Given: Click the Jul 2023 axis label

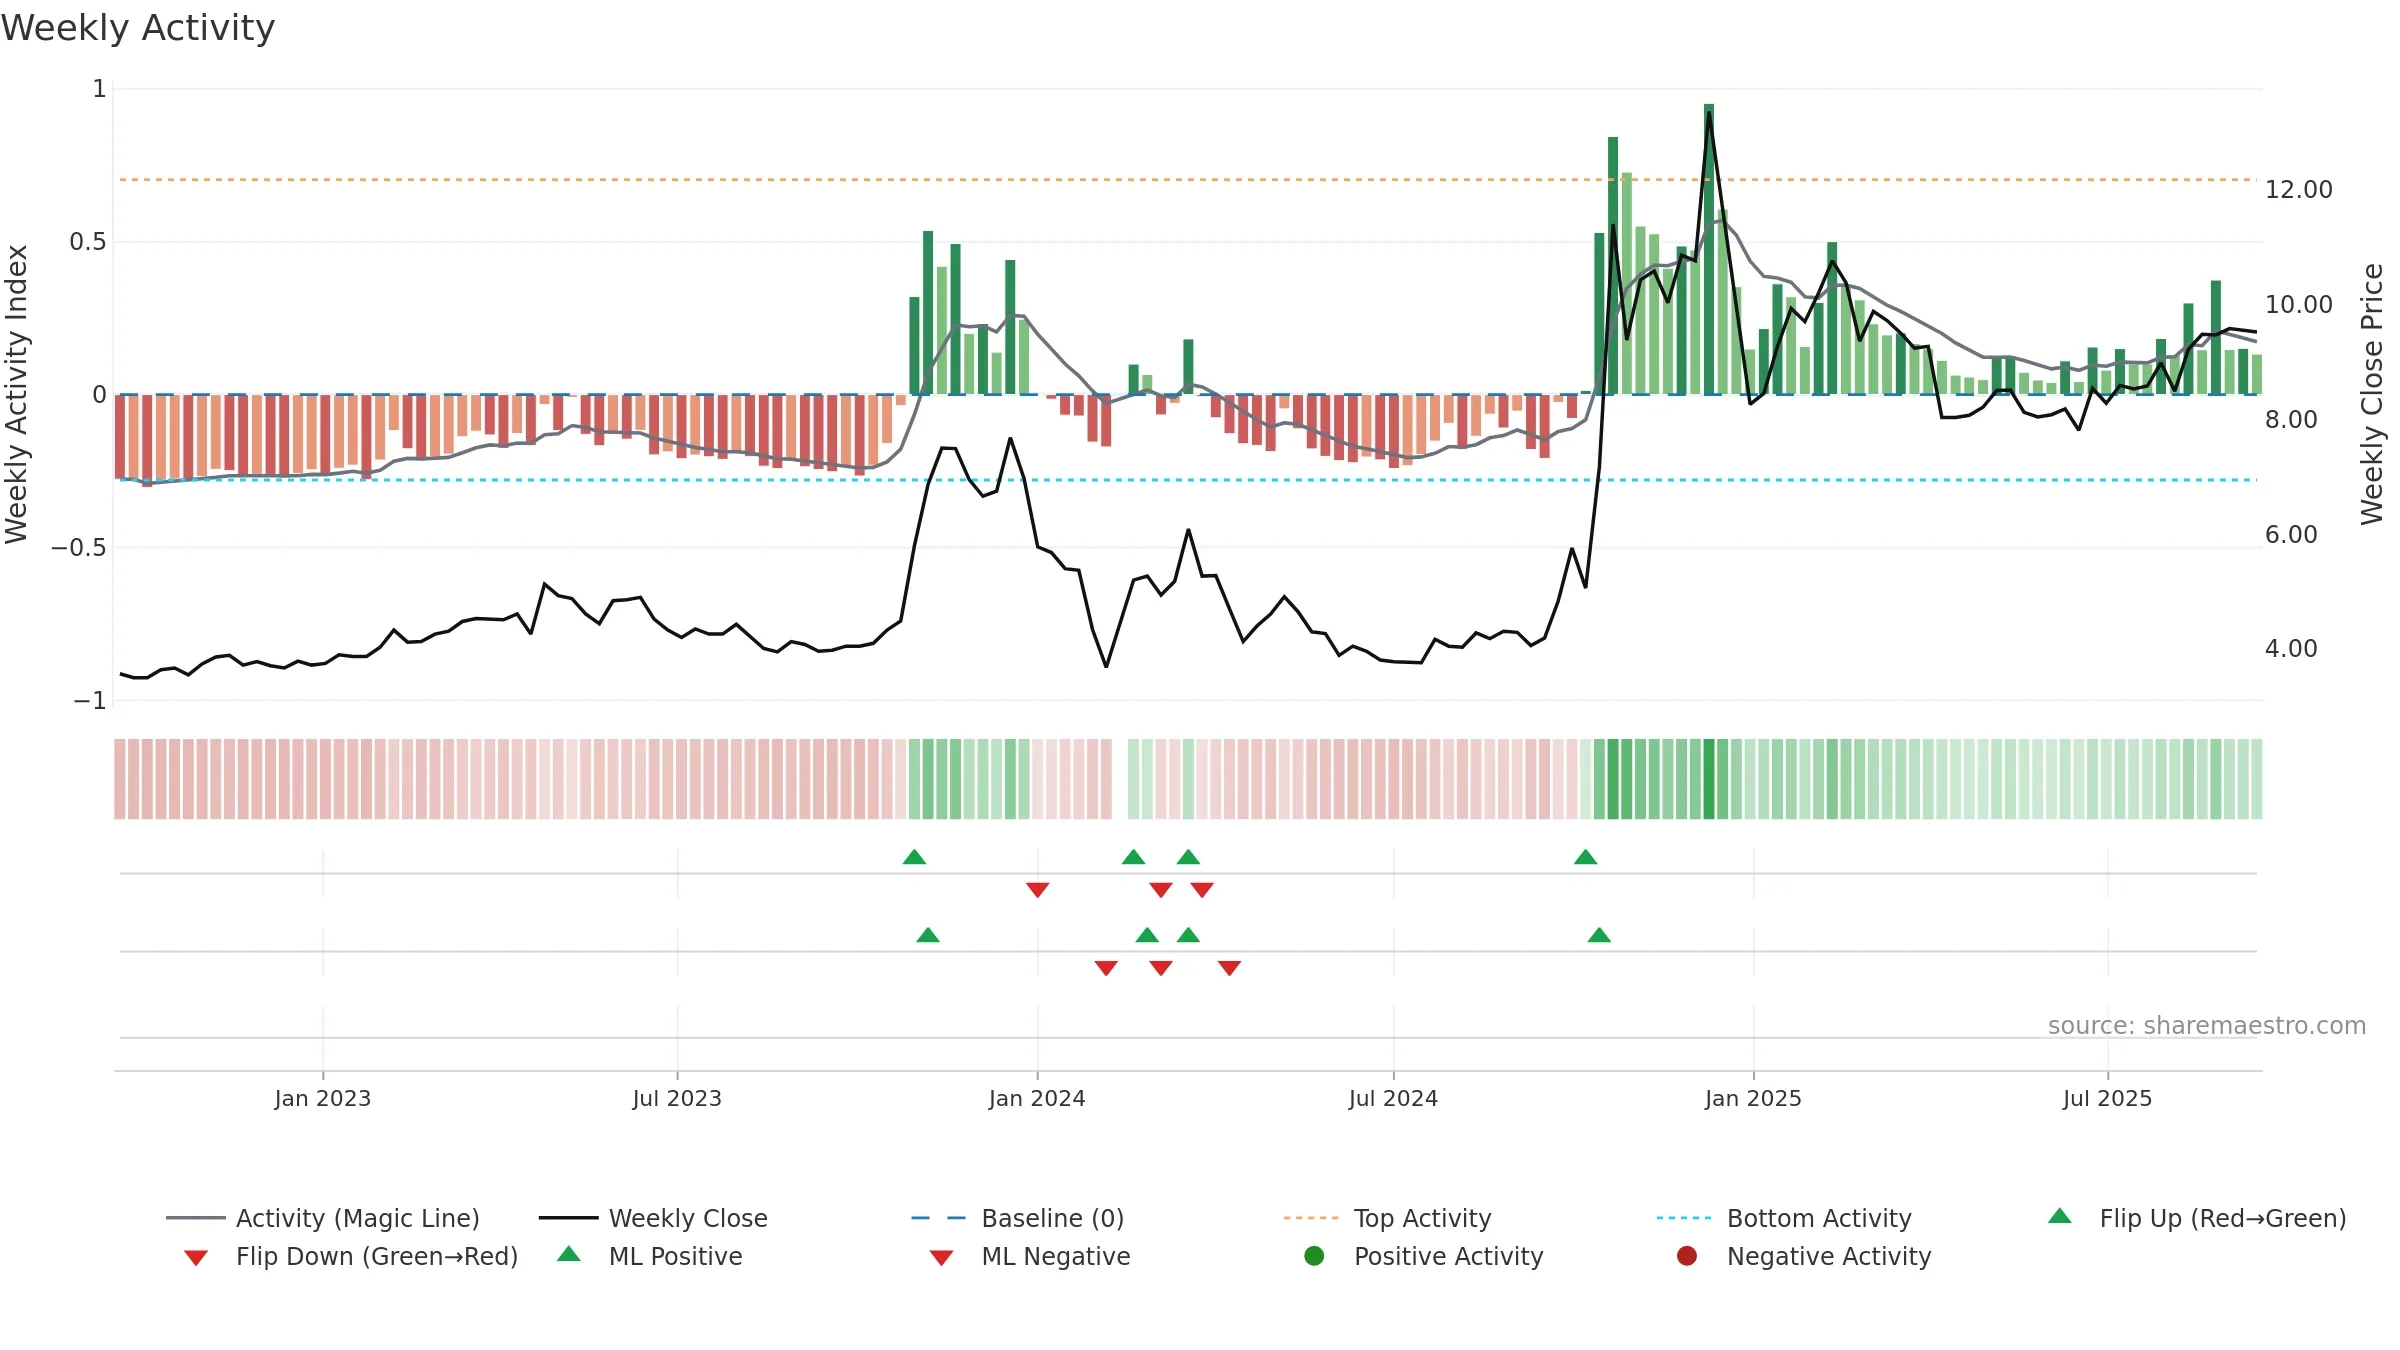Looking at the screenshot, I should click(677, 1098).
